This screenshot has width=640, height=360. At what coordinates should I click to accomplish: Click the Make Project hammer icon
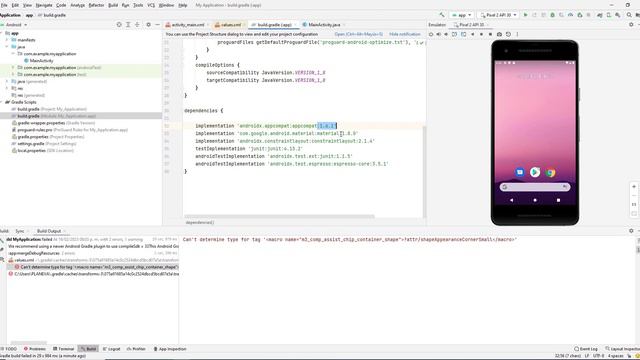tap(442, 15)
